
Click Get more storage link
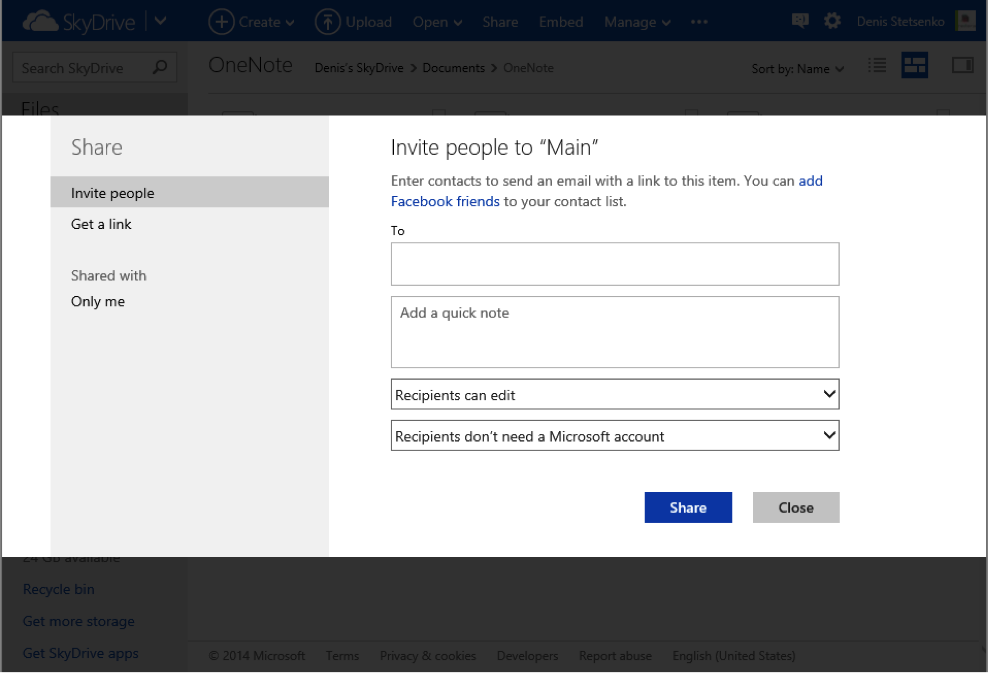[x=79, y=621]
